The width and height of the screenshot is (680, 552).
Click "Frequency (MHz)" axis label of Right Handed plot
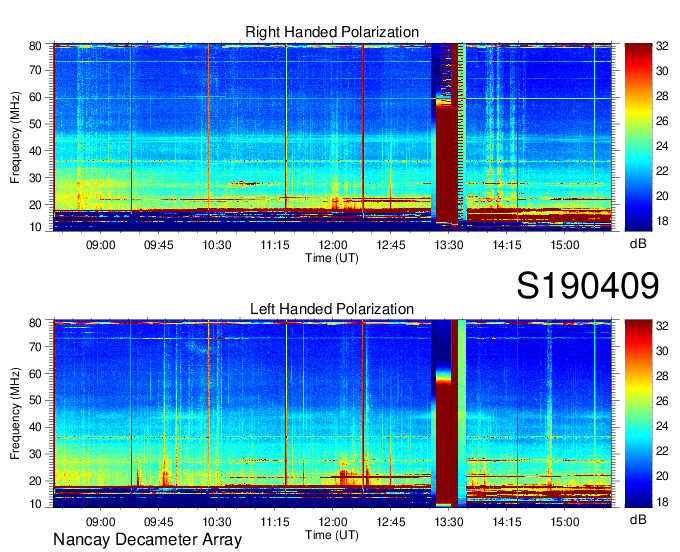(15, 137)
